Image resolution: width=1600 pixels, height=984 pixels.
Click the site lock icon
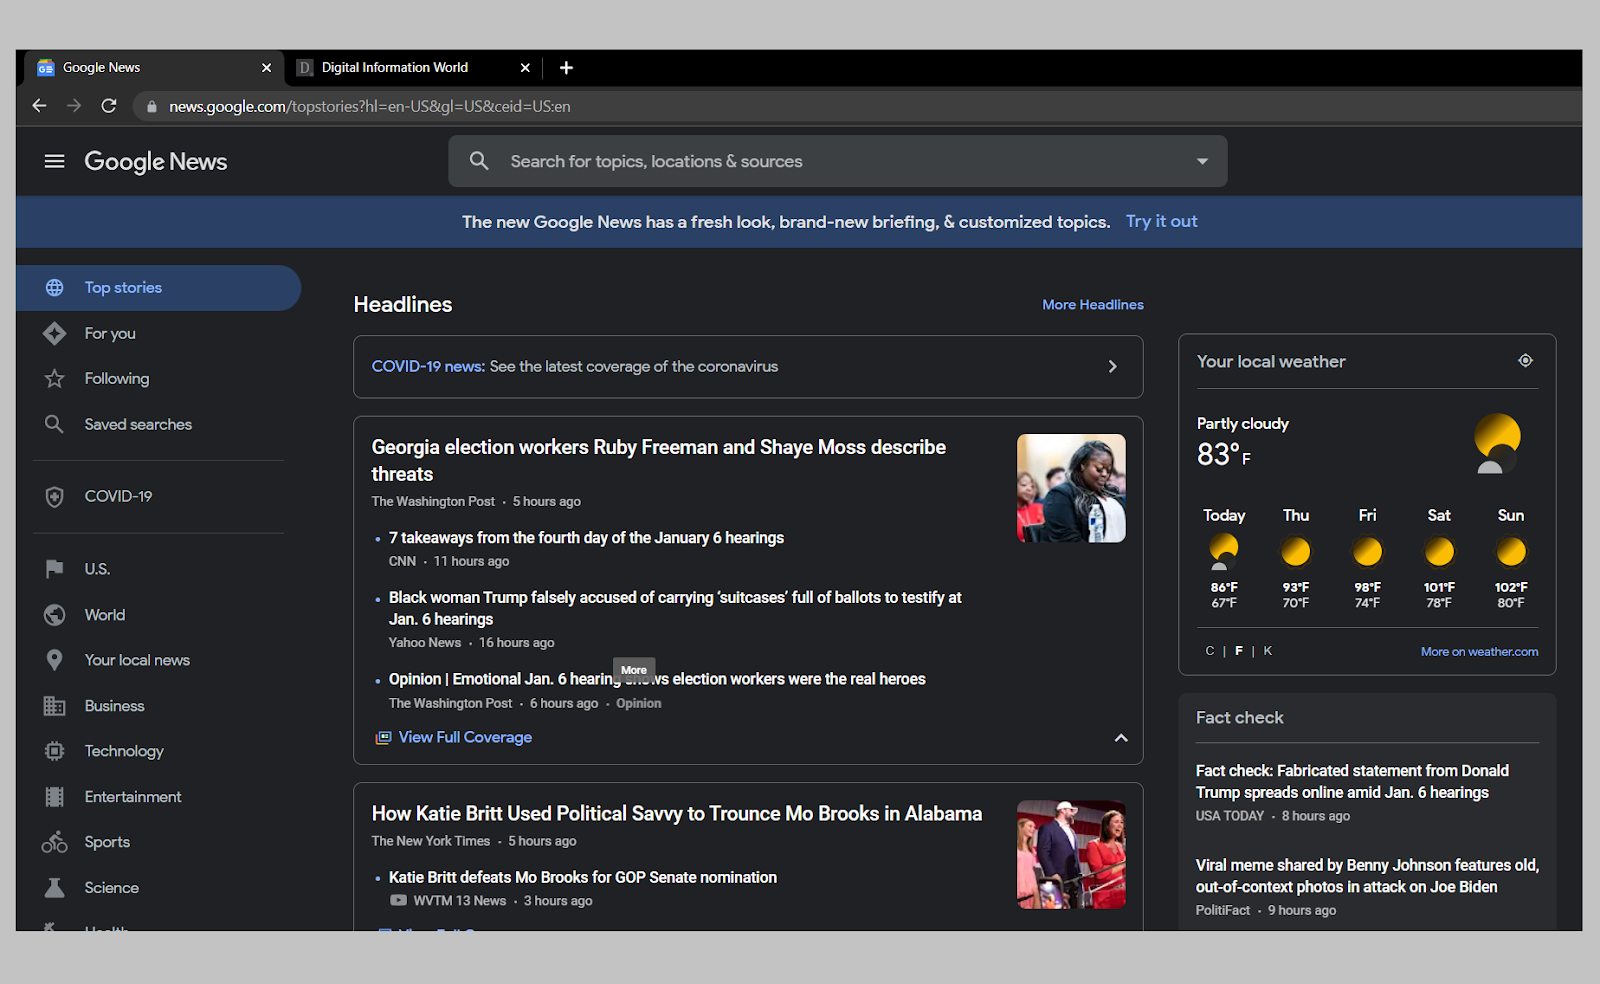pyautogui.click(x=152, y=106)
